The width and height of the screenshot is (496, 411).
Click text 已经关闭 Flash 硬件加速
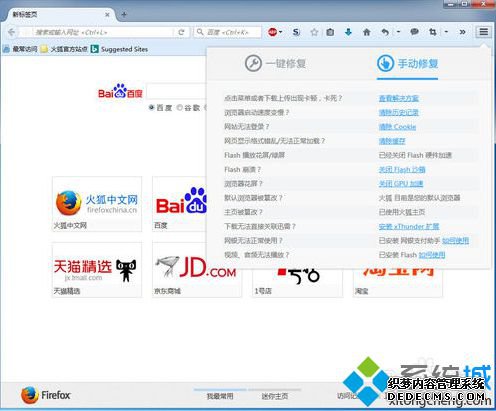click(415, 155)
